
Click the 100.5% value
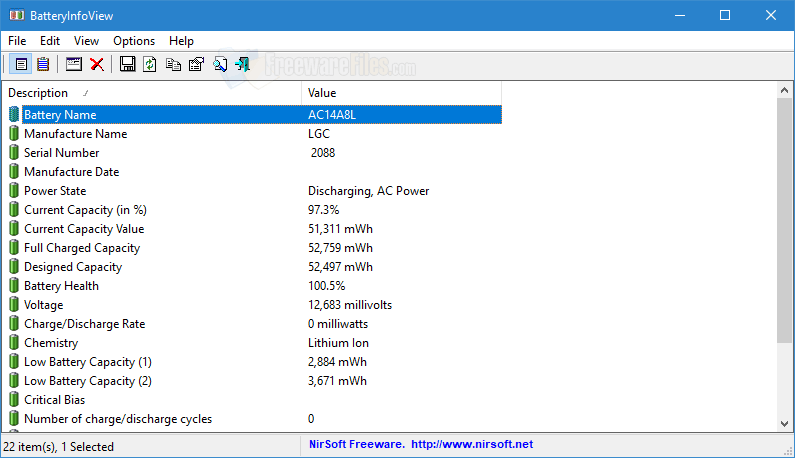[x=327, y=286]
